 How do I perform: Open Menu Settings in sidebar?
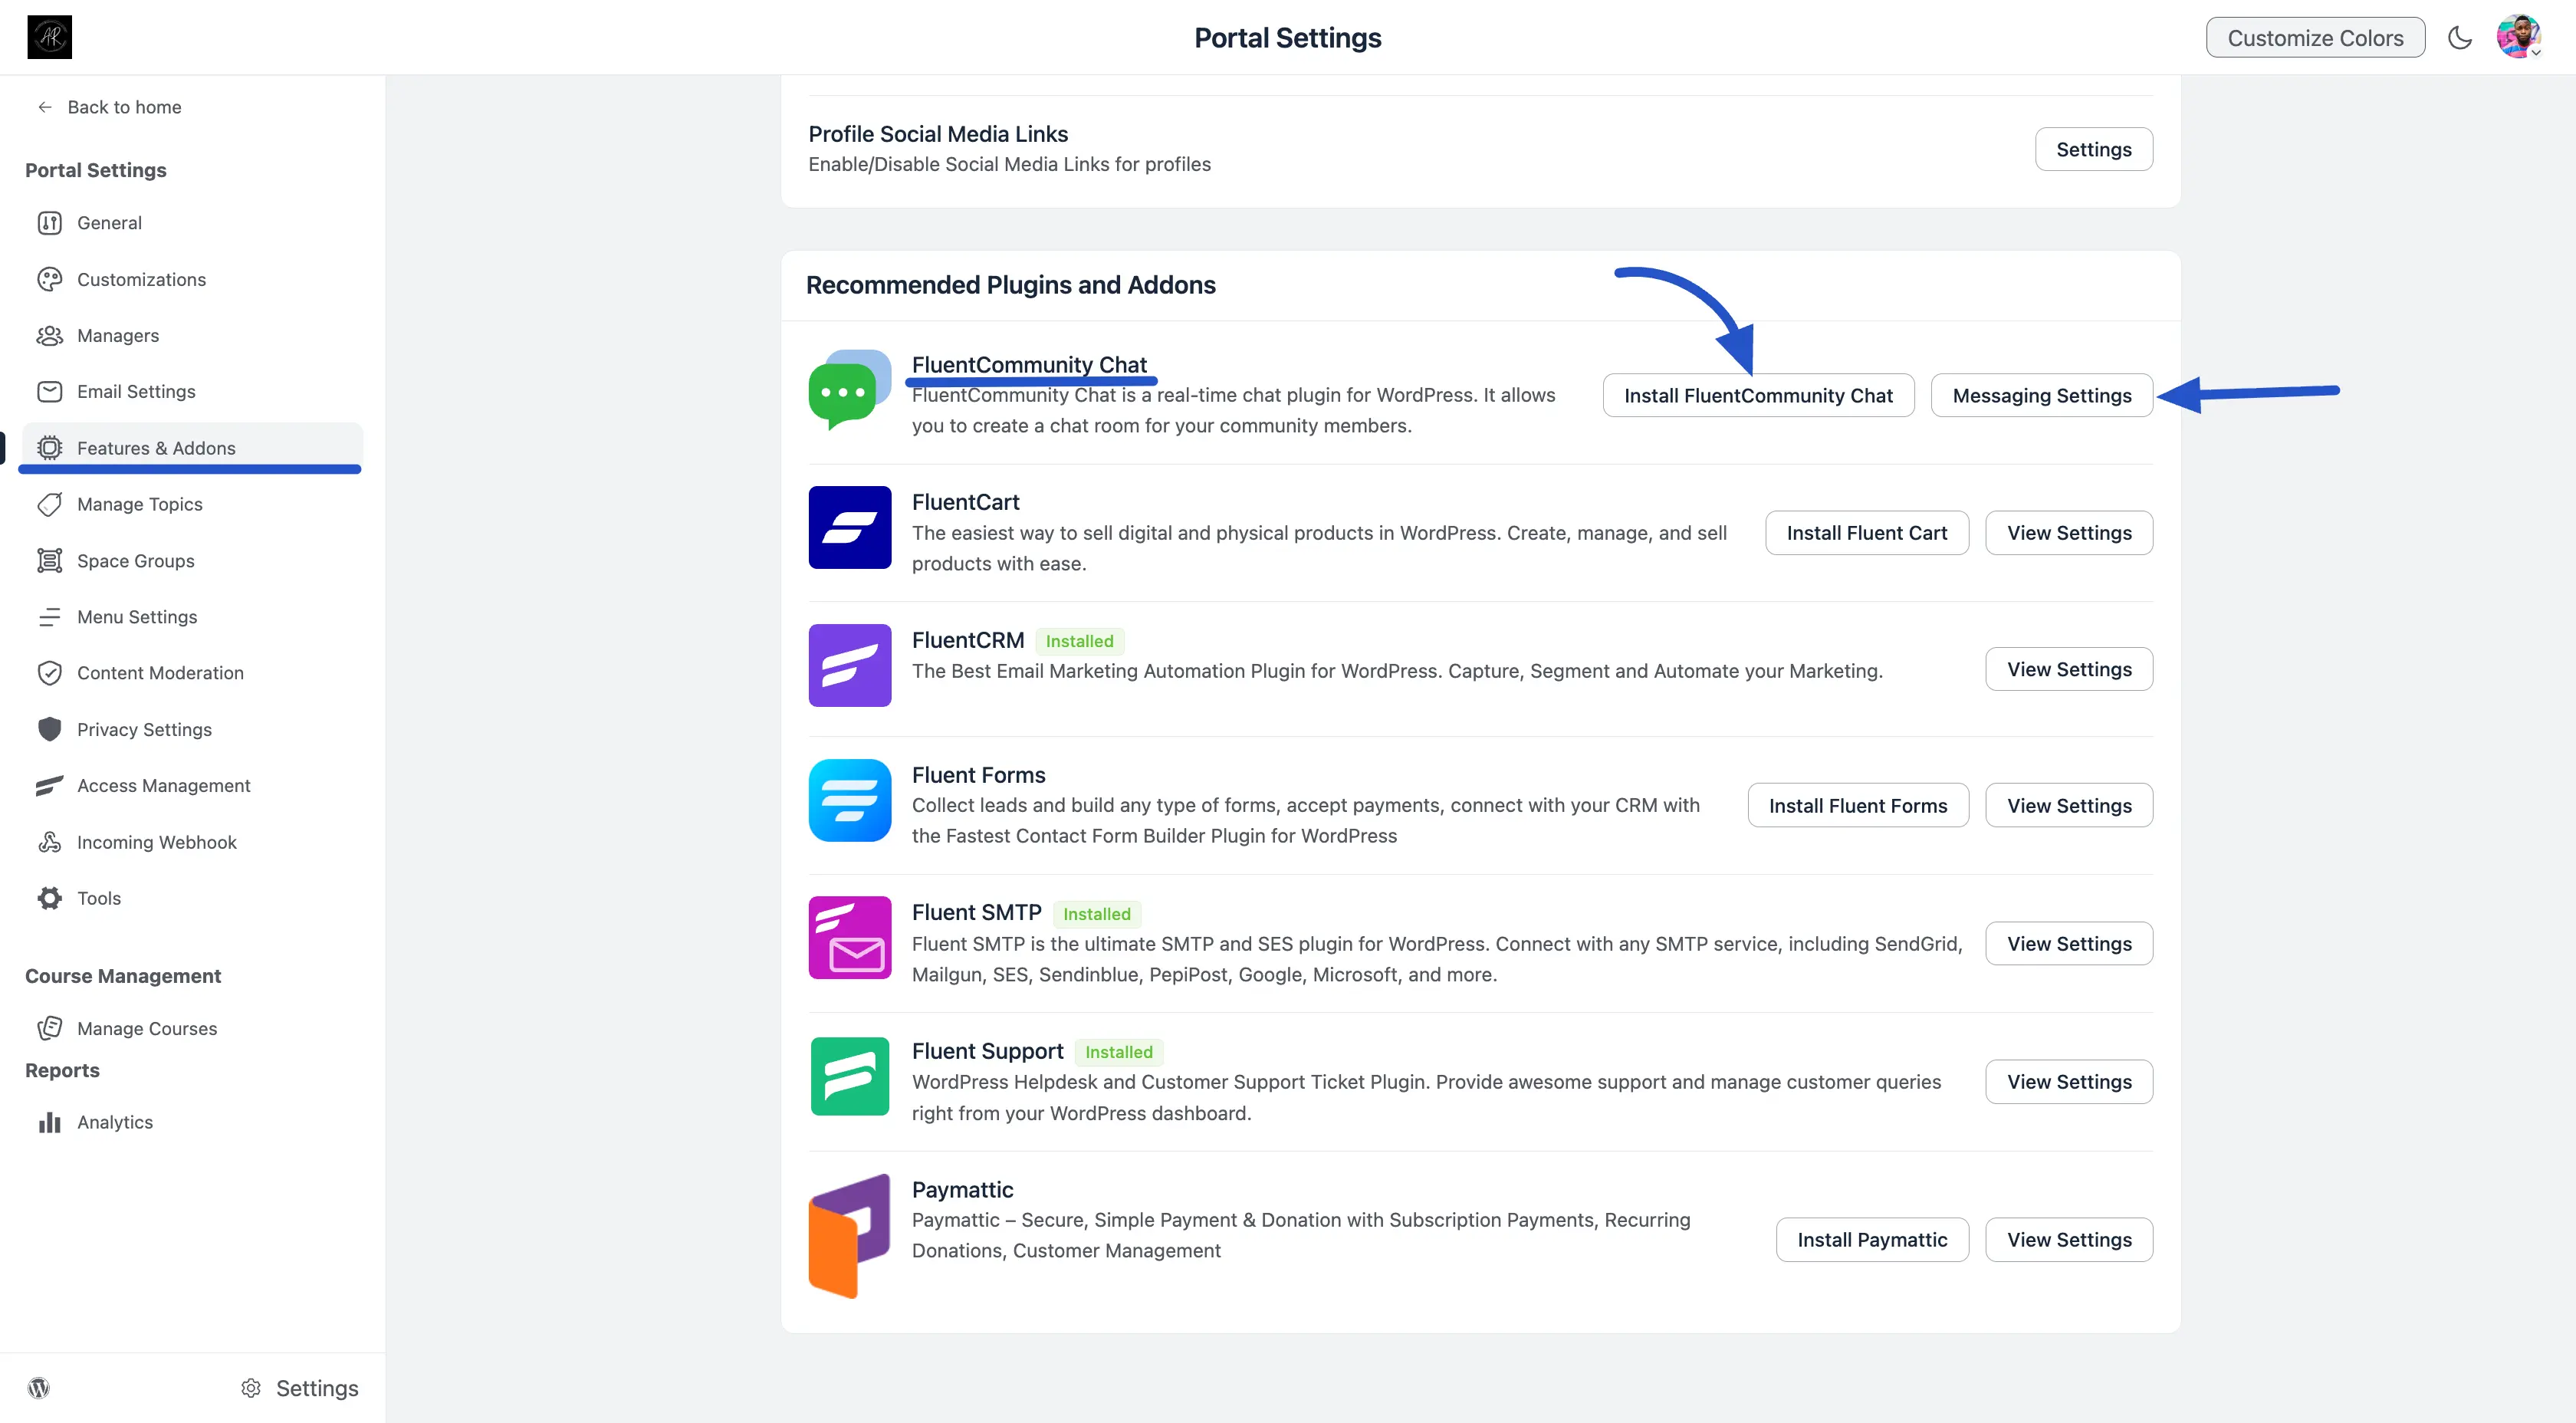tap(192, 617)
